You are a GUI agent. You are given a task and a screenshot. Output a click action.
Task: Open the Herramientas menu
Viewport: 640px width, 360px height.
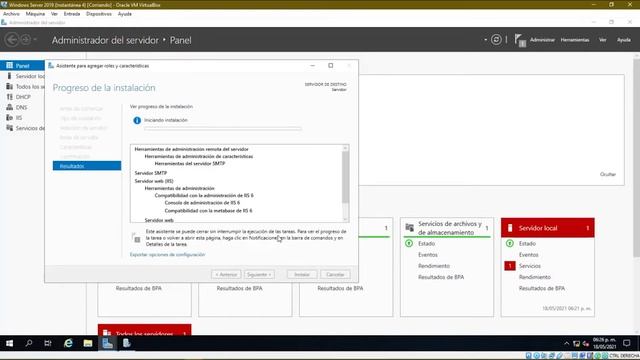point(575,40)
